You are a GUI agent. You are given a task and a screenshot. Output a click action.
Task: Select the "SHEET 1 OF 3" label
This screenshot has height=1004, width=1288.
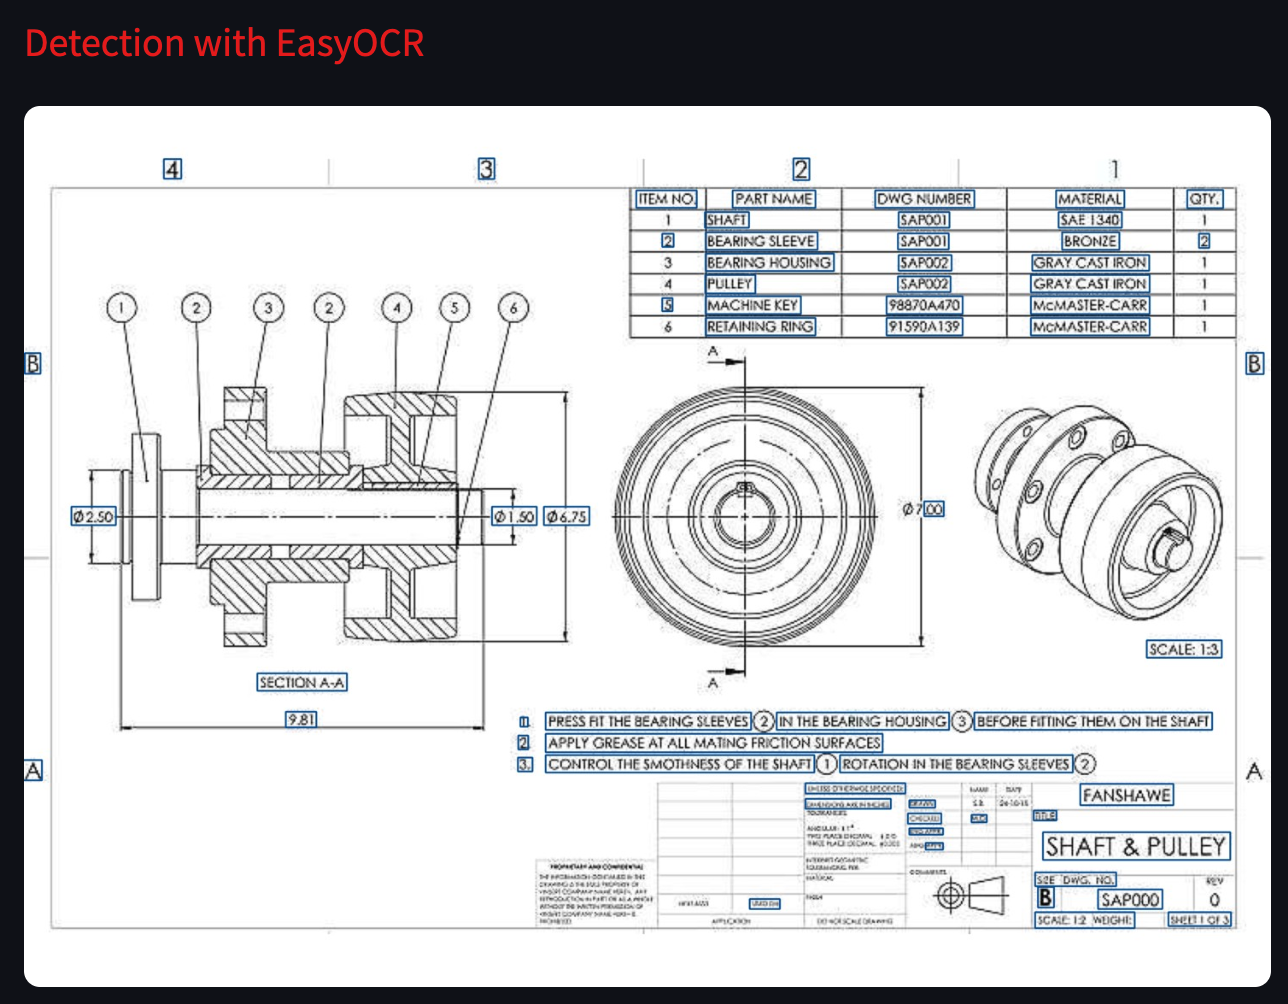[1200, 920]
